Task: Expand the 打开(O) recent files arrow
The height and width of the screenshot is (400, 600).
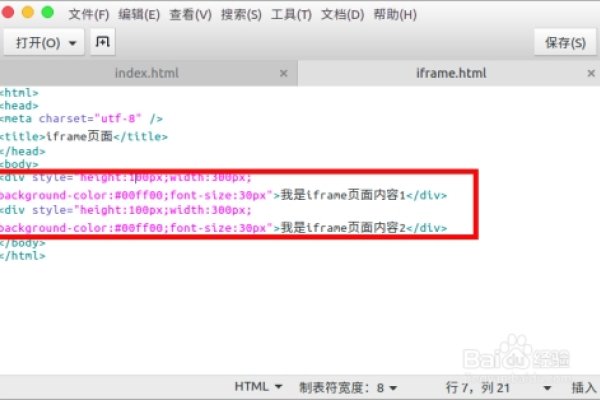Action: coord(73,43)
